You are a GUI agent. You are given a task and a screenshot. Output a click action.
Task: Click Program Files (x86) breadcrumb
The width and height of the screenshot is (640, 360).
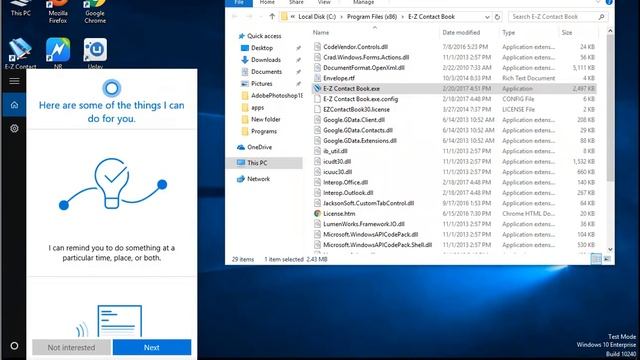point(372,17)
